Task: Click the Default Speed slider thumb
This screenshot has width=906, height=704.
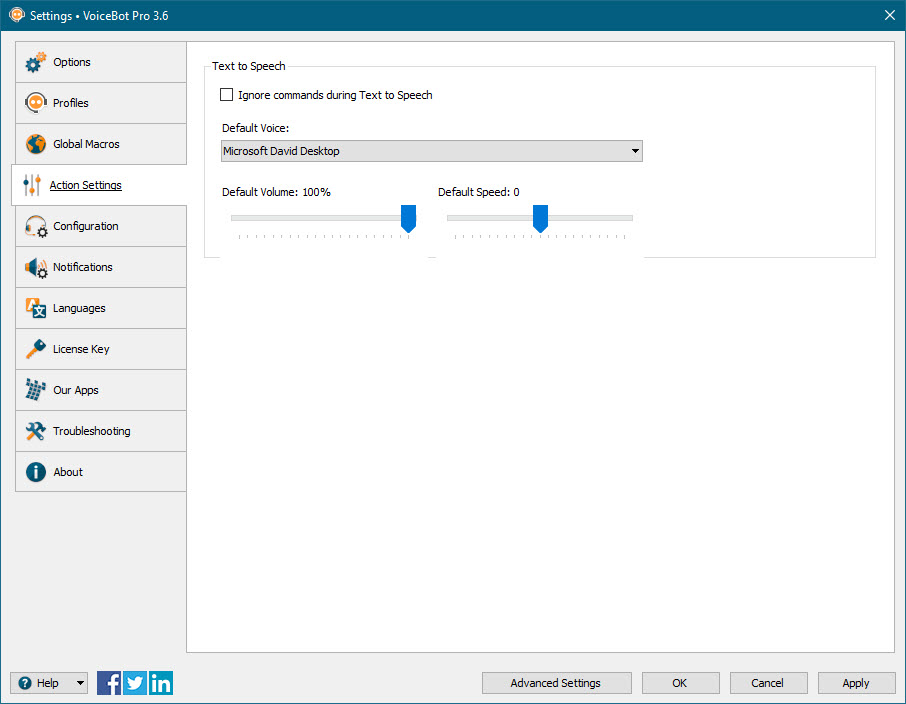Action: (540, 218)
